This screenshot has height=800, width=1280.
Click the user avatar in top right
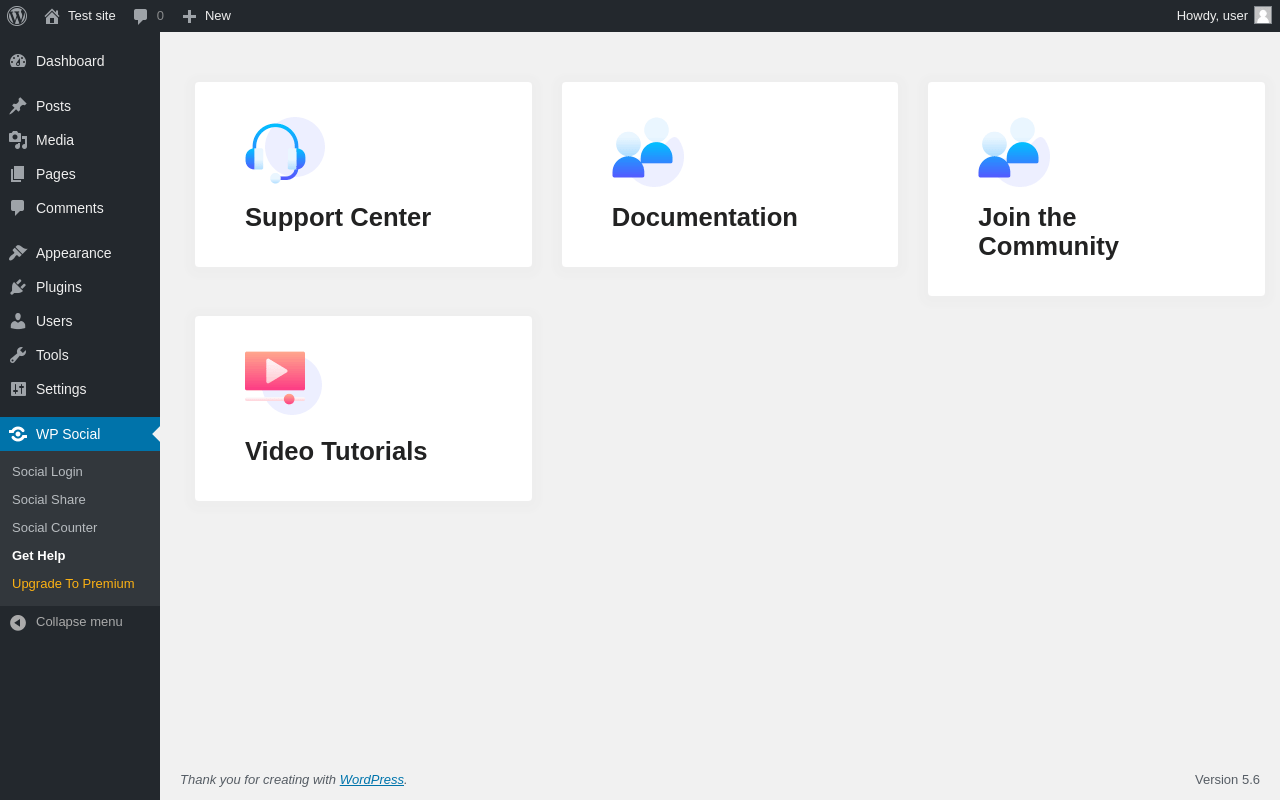point(1263,15)
